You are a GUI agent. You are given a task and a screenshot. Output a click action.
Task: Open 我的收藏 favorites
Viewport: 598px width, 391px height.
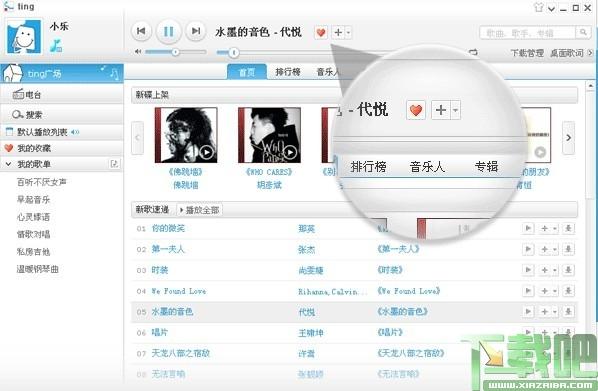[62, 148]
